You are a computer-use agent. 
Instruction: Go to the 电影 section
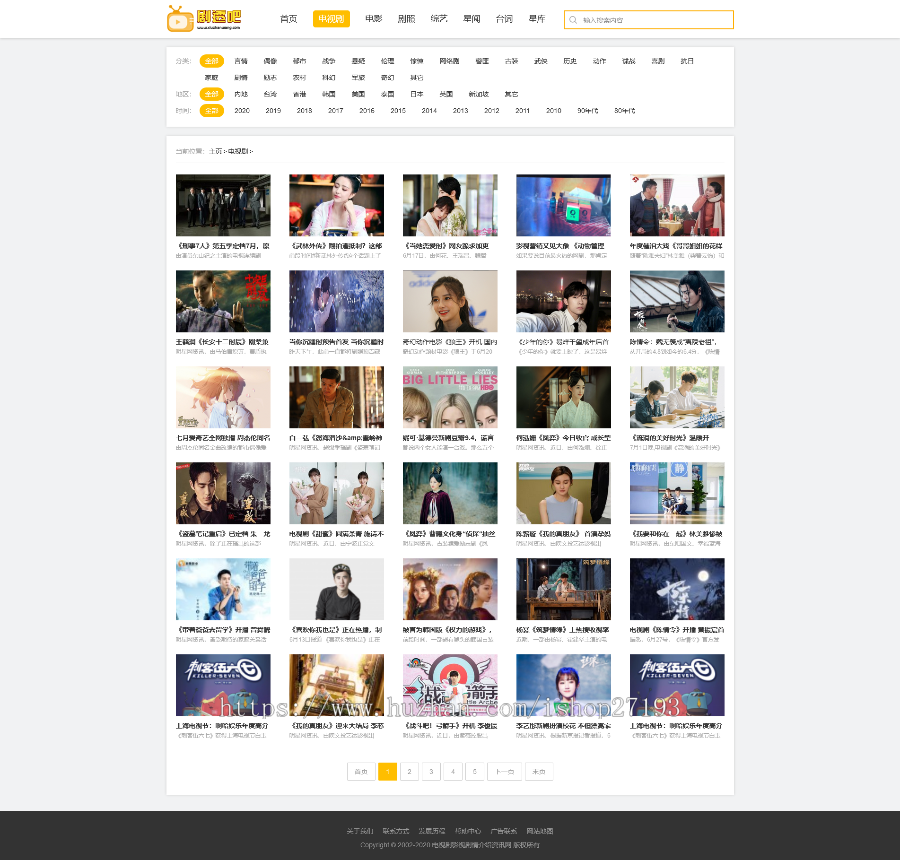pos(374,19)
